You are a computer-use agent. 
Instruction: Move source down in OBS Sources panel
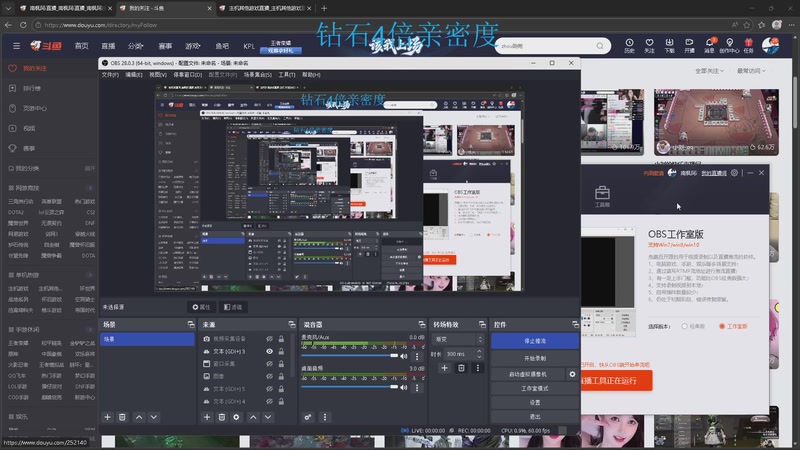coord(268,417)
